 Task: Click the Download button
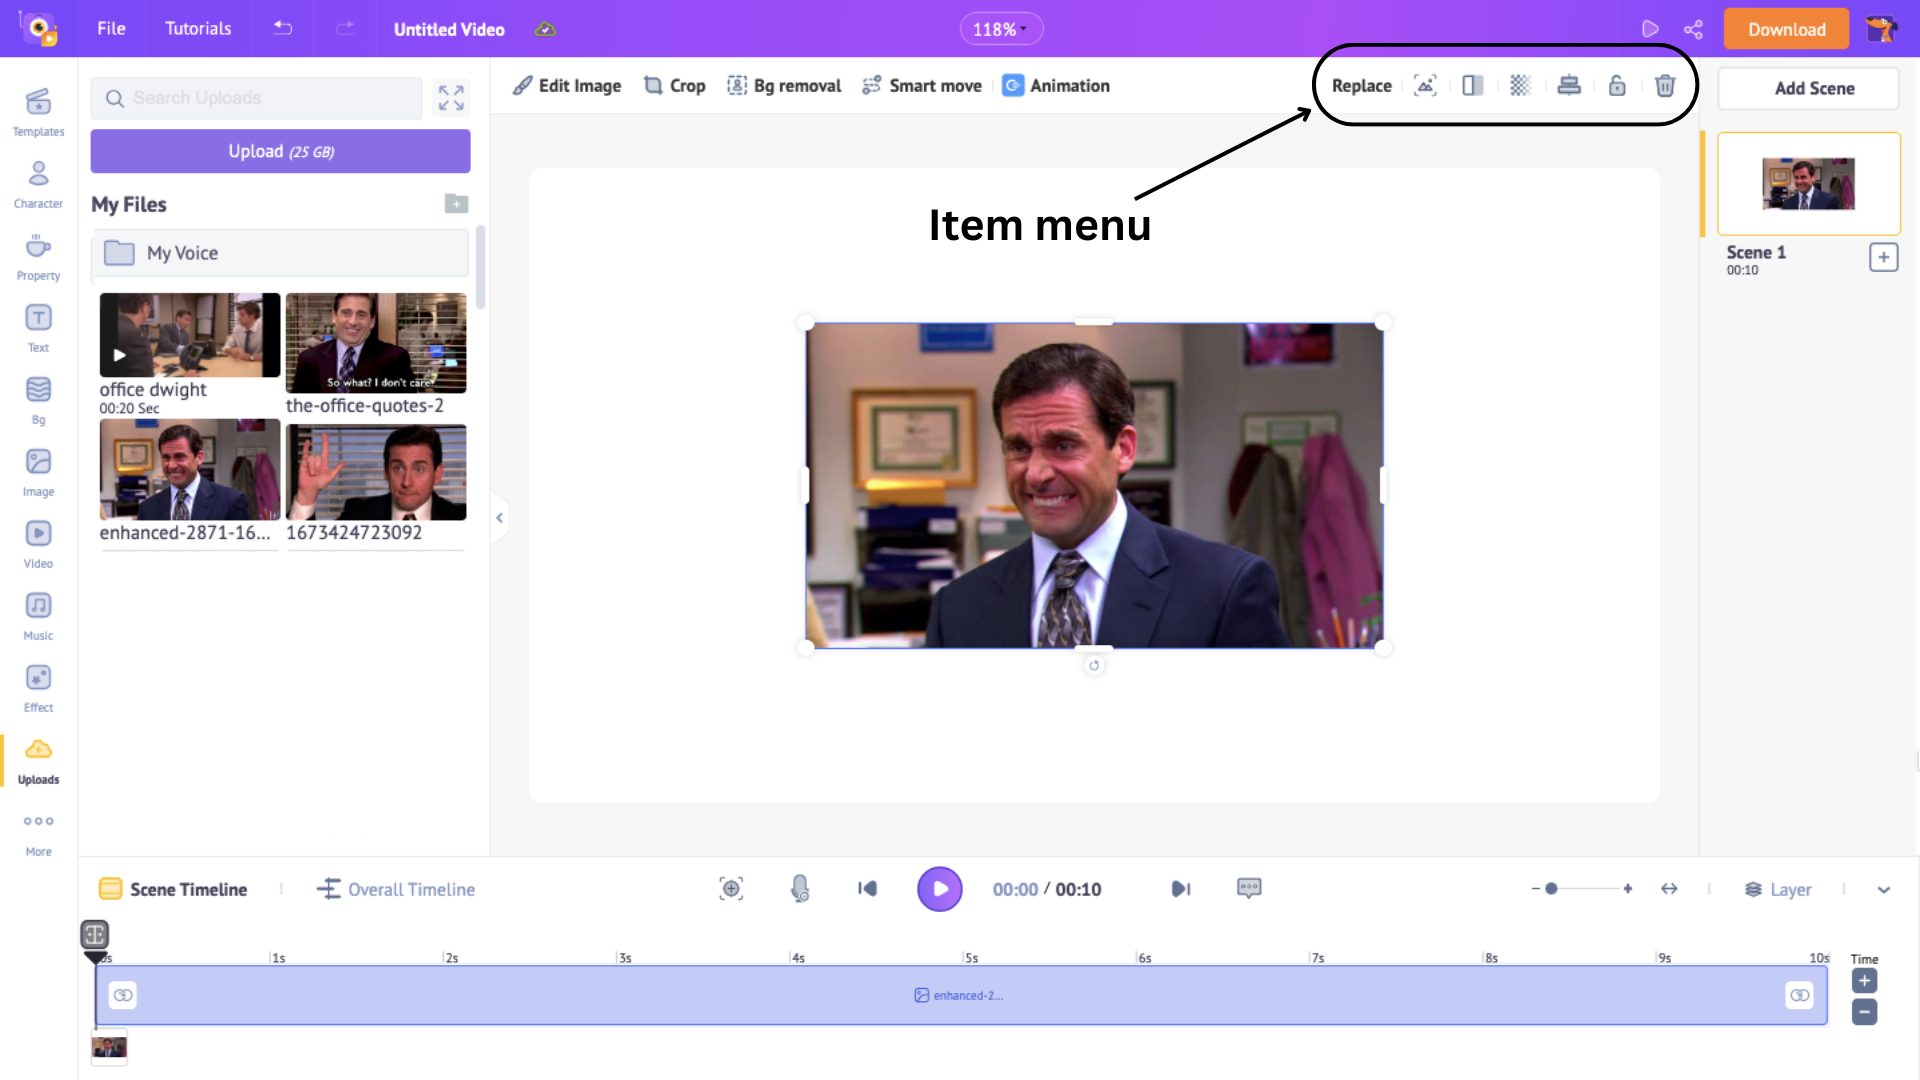pos(1785,29)
